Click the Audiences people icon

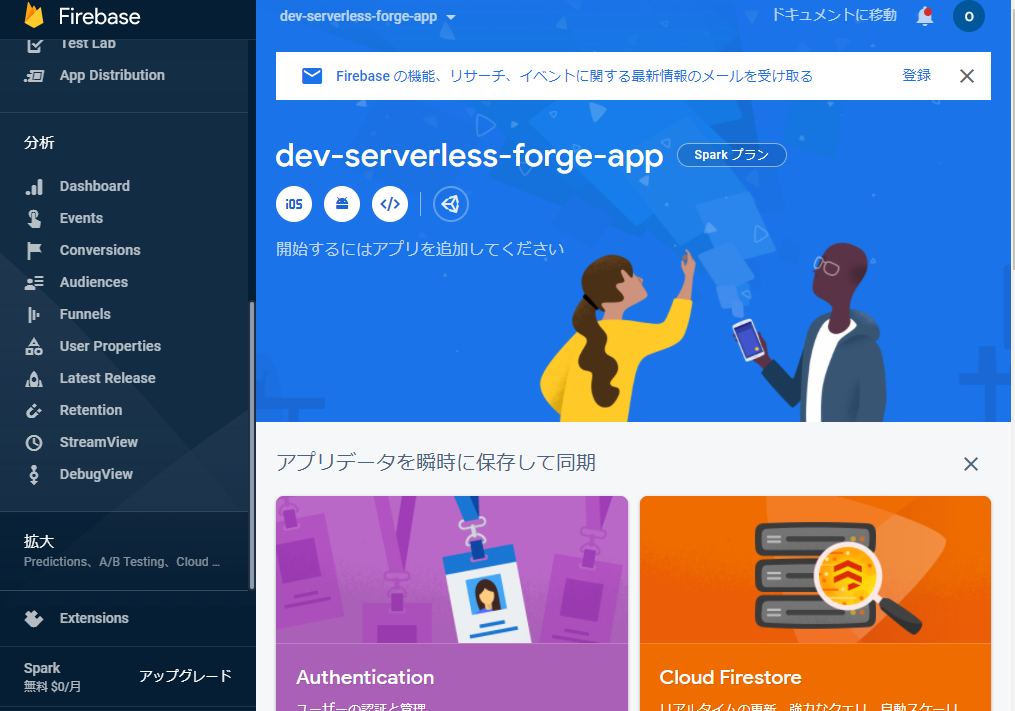click(34, 282)
